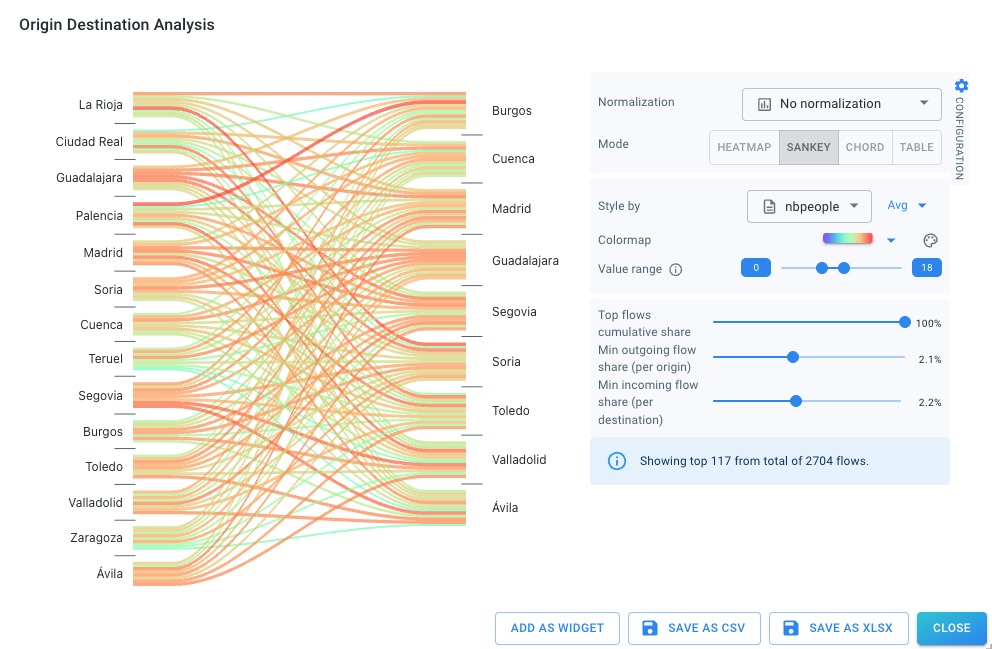Expand the Avg aggregation dropdown

[x=907, y=206]
